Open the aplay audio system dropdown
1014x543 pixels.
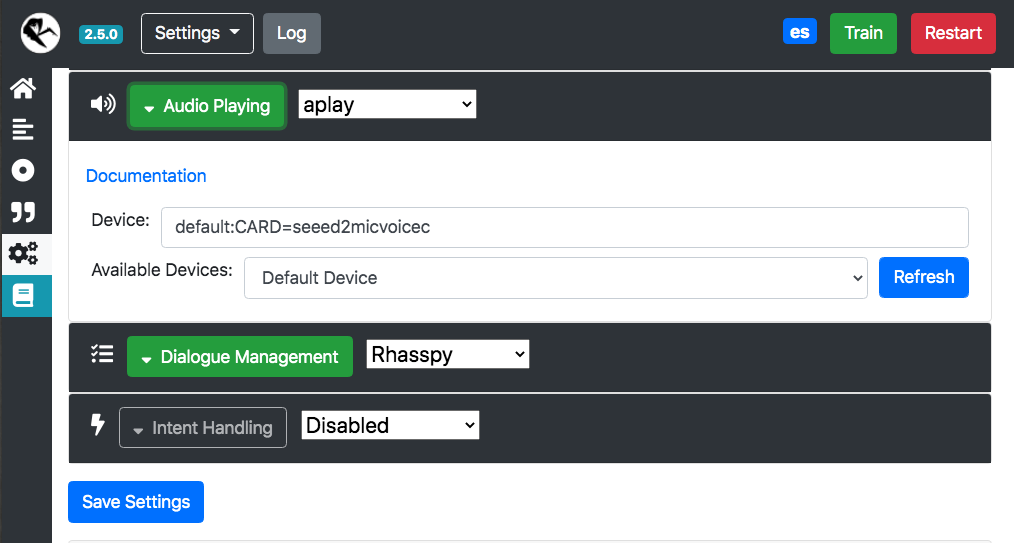point(387,104)
